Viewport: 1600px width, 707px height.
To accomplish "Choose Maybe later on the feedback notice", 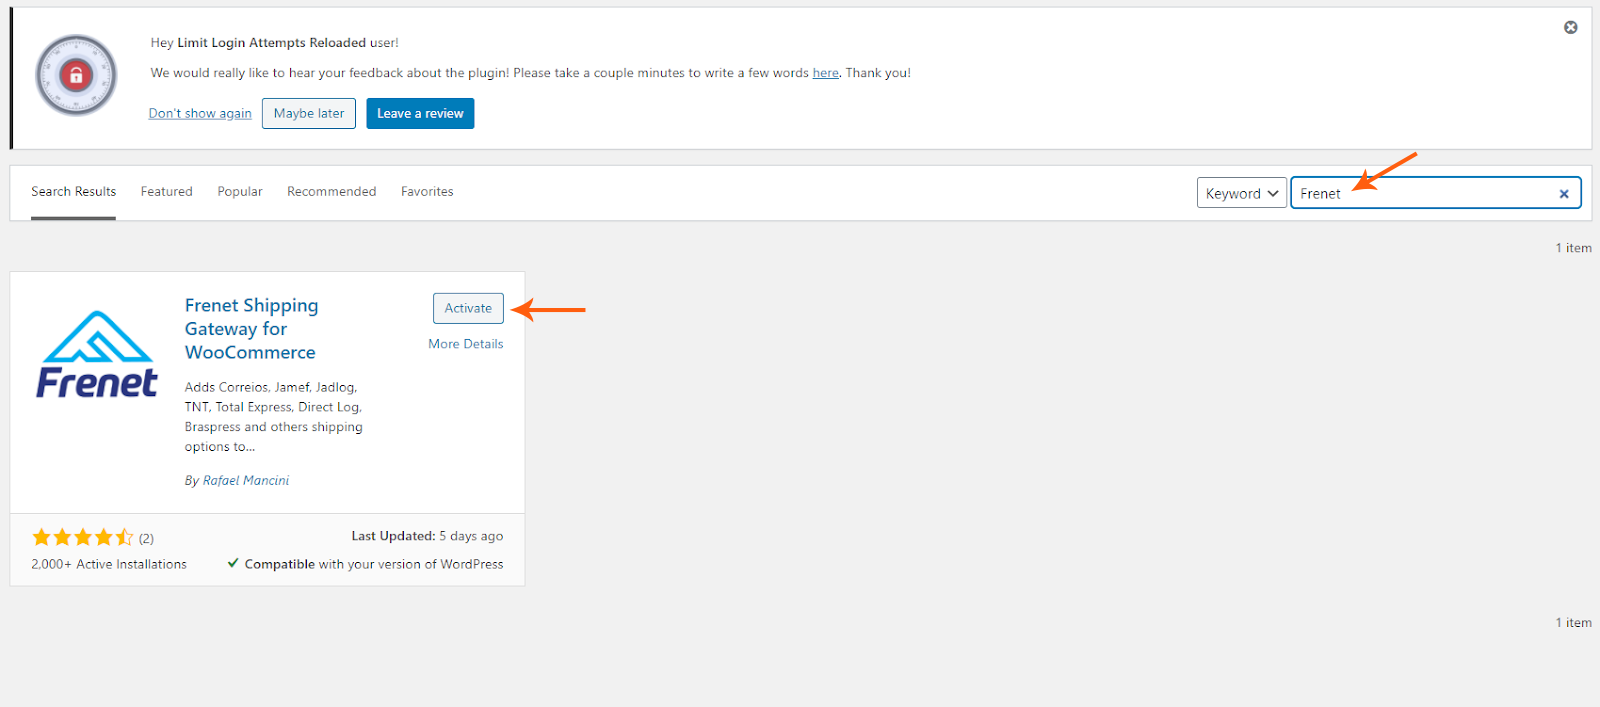I will tap(308, 114).
